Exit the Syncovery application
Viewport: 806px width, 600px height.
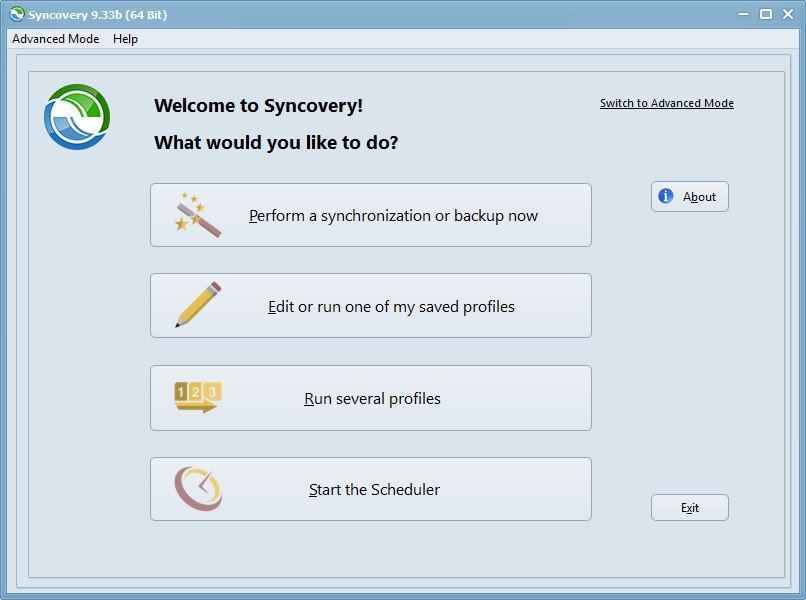point(689,507)
